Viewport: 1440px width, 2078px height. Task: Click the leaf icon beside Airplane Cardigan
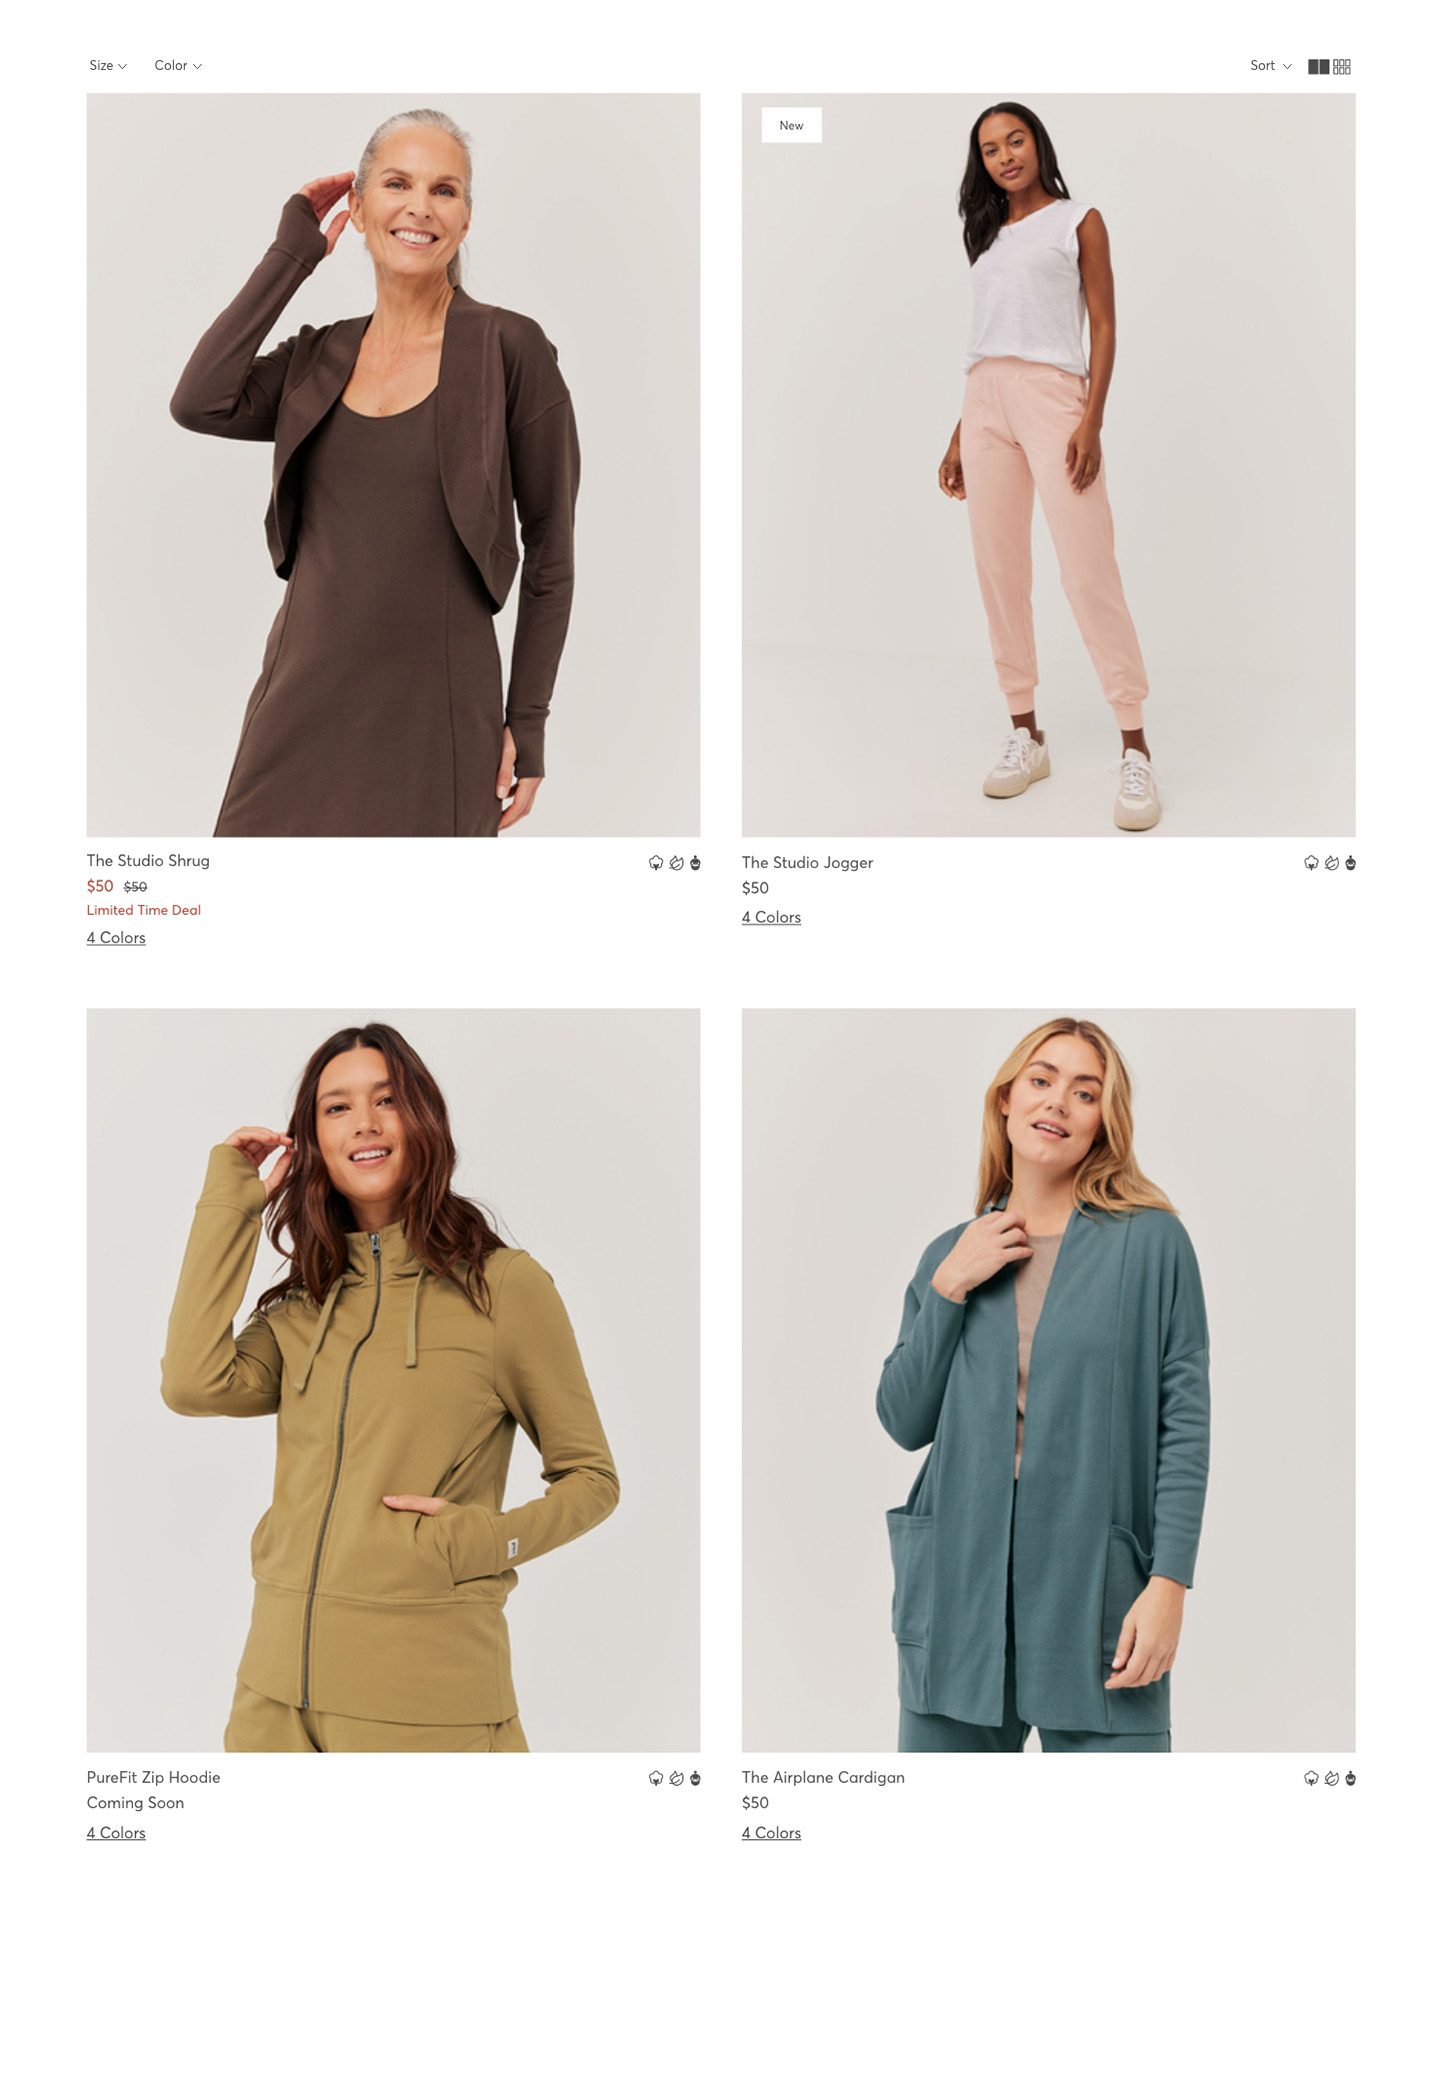1331,1778
